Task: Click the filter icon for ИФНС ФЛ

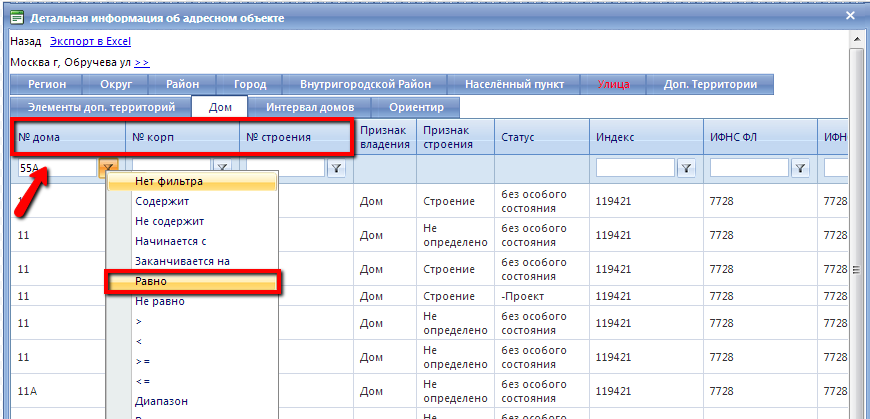Action: click(800, 168)
